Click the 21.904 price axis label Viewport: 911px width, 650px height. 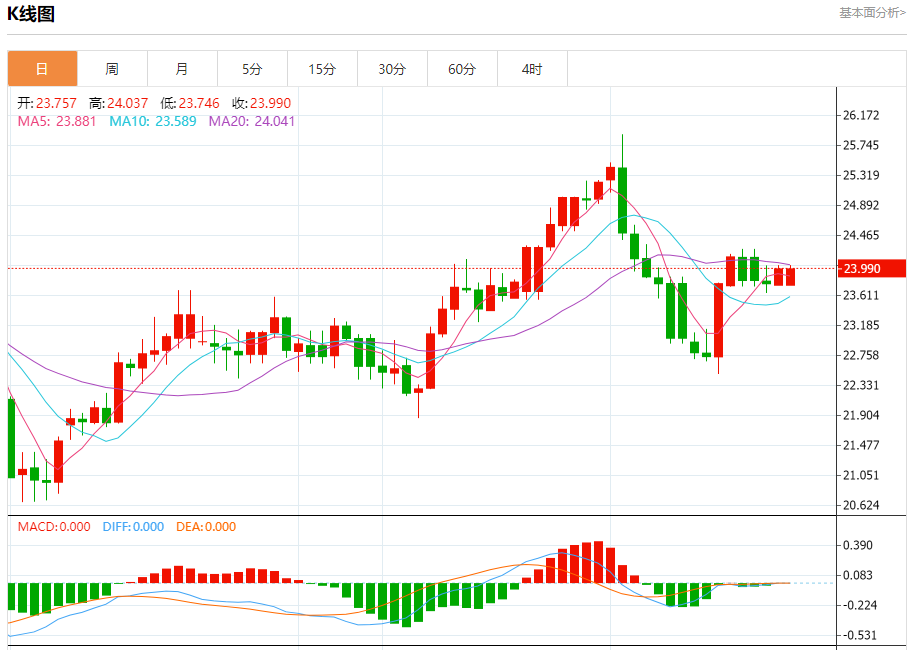(861, 415)
